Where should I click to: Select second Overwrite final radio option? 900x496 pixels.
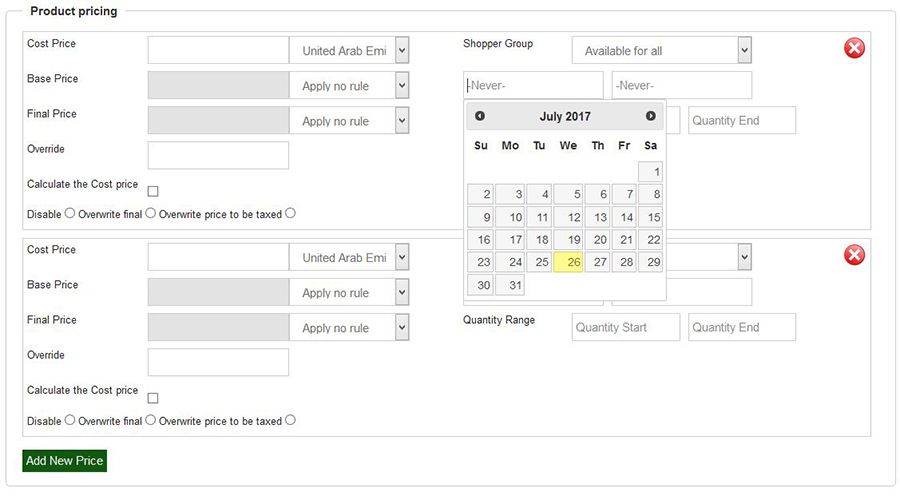tap(150, 420)
